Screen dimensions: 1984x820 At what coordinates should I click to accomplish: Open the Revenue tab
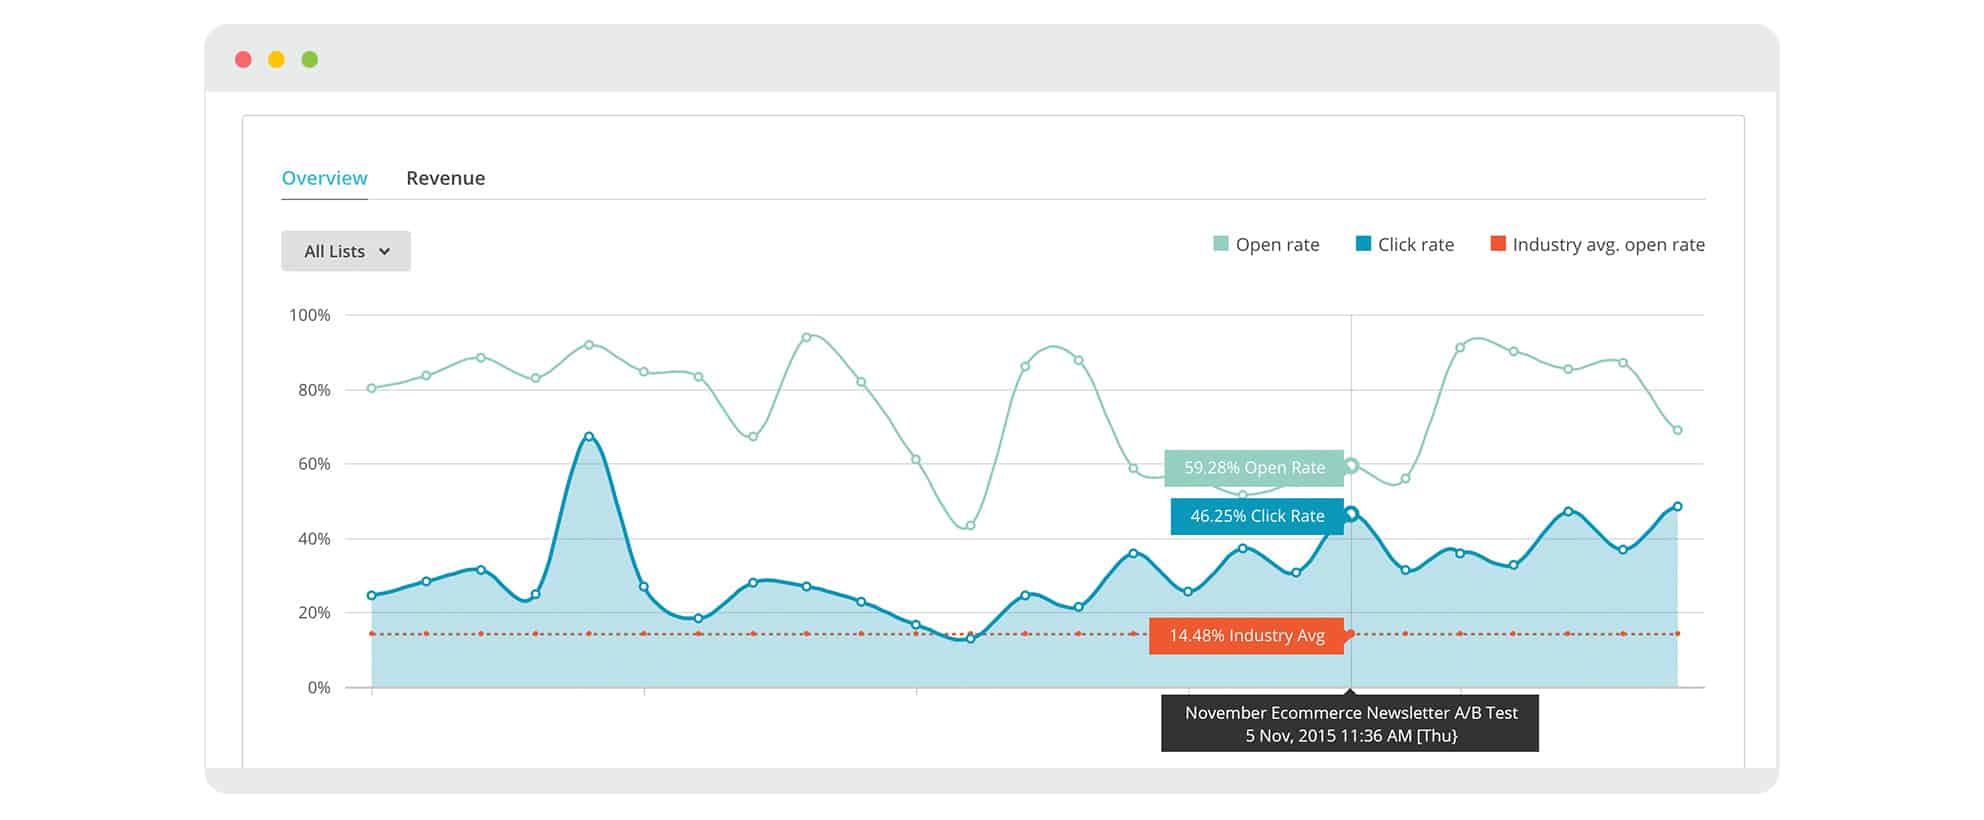coord(445,178)
